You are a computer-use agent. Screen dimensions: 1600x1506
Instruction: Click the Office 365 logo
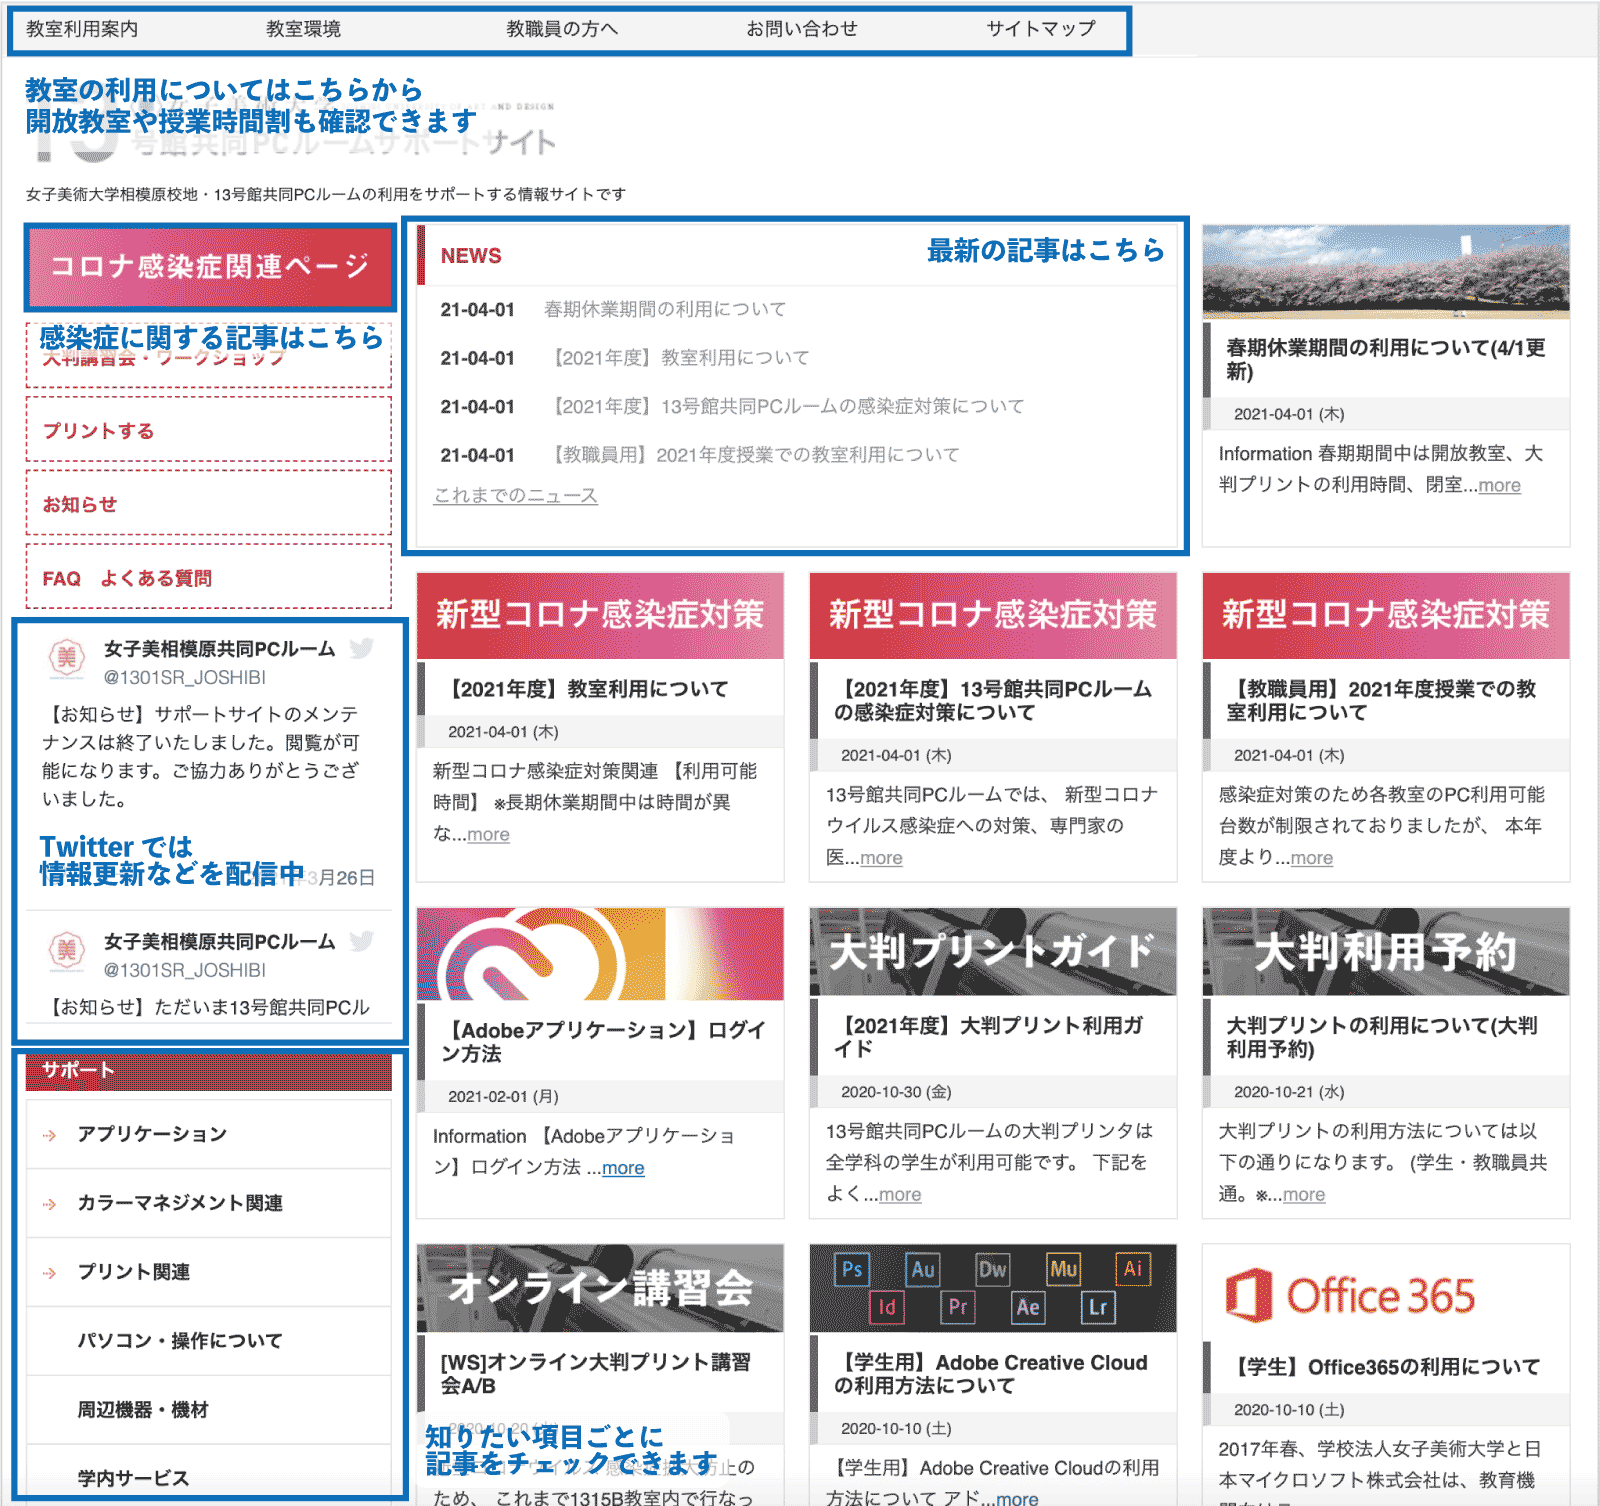coord(1350,1295)
